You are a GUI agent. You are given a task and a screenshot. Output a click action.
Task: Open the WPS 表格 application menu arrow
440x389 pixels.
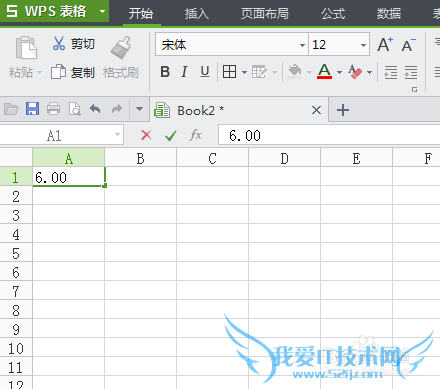tap(103, 11)
